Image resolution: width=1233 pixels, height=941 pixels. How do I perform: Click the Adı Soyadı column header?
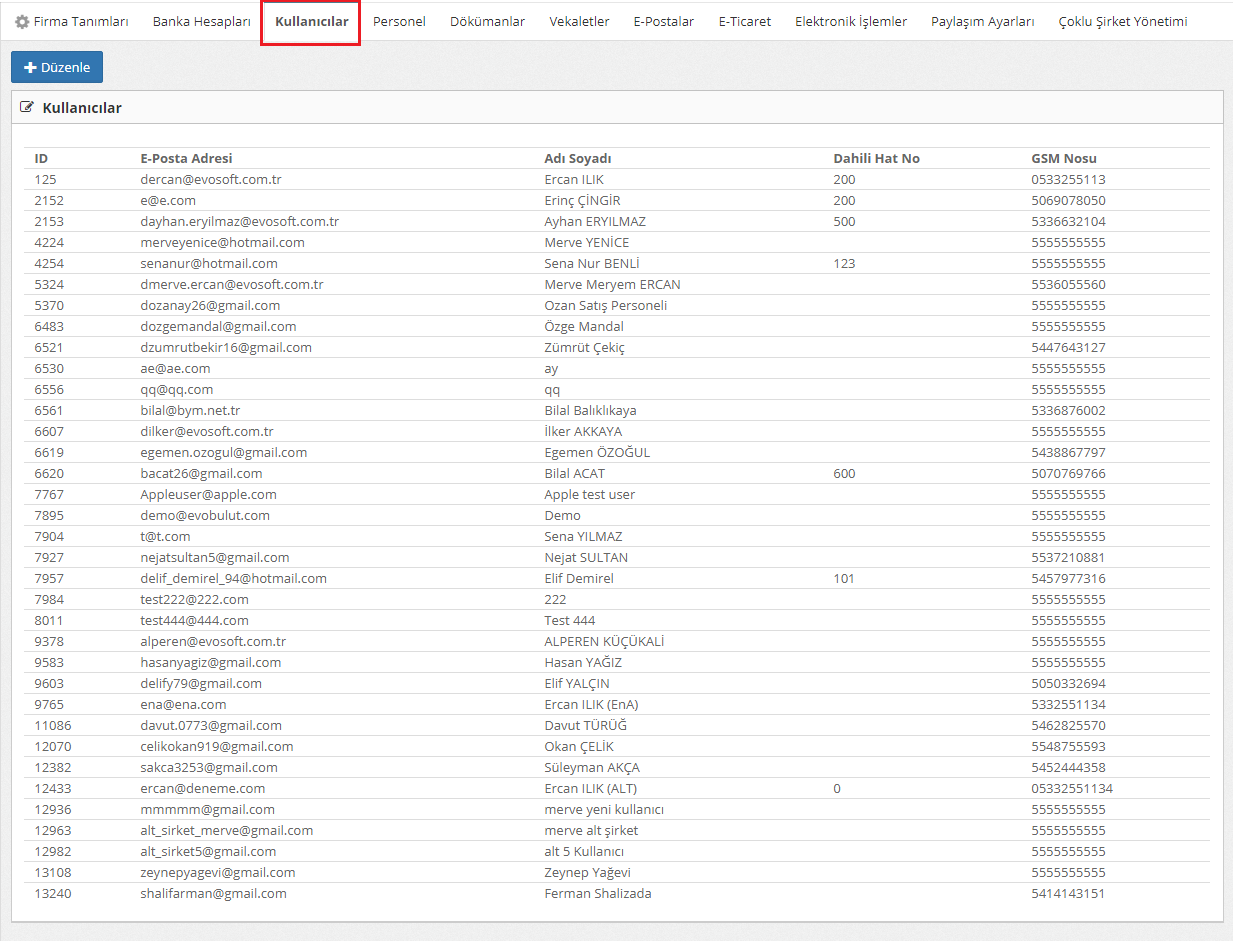[x=577, y=158]
